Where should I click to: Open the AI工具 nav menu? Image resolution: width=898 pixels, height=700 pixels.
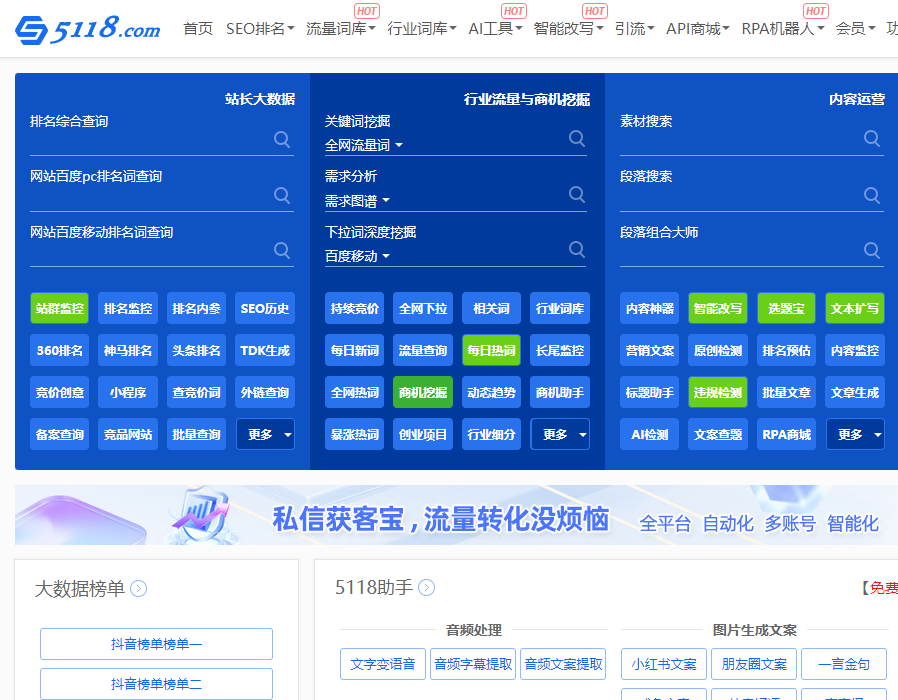pyautogui.click(x=495, y=29)
